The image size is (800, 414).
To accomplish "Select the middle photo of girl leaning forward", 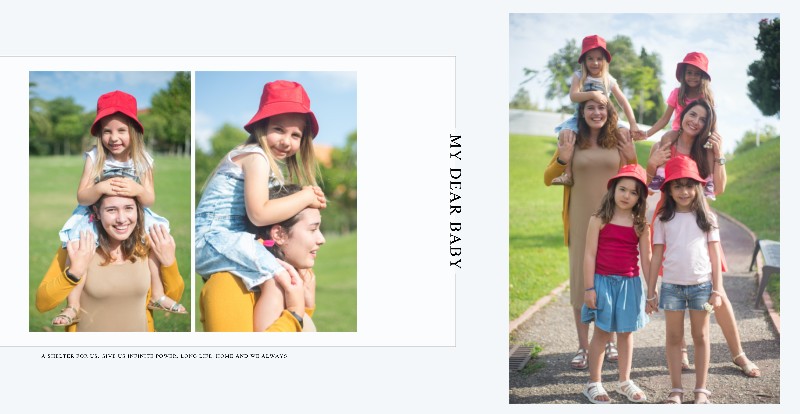I will (276, 201).
